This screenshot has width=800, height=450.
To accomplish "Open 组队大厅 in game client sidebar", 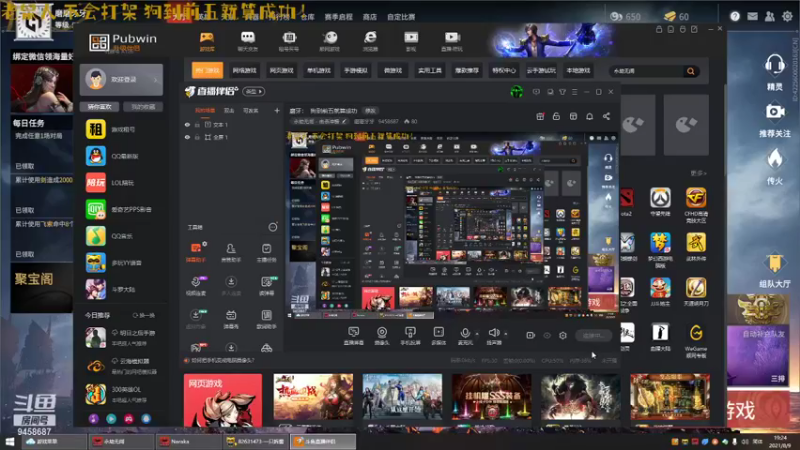I will tap(774, 270).
